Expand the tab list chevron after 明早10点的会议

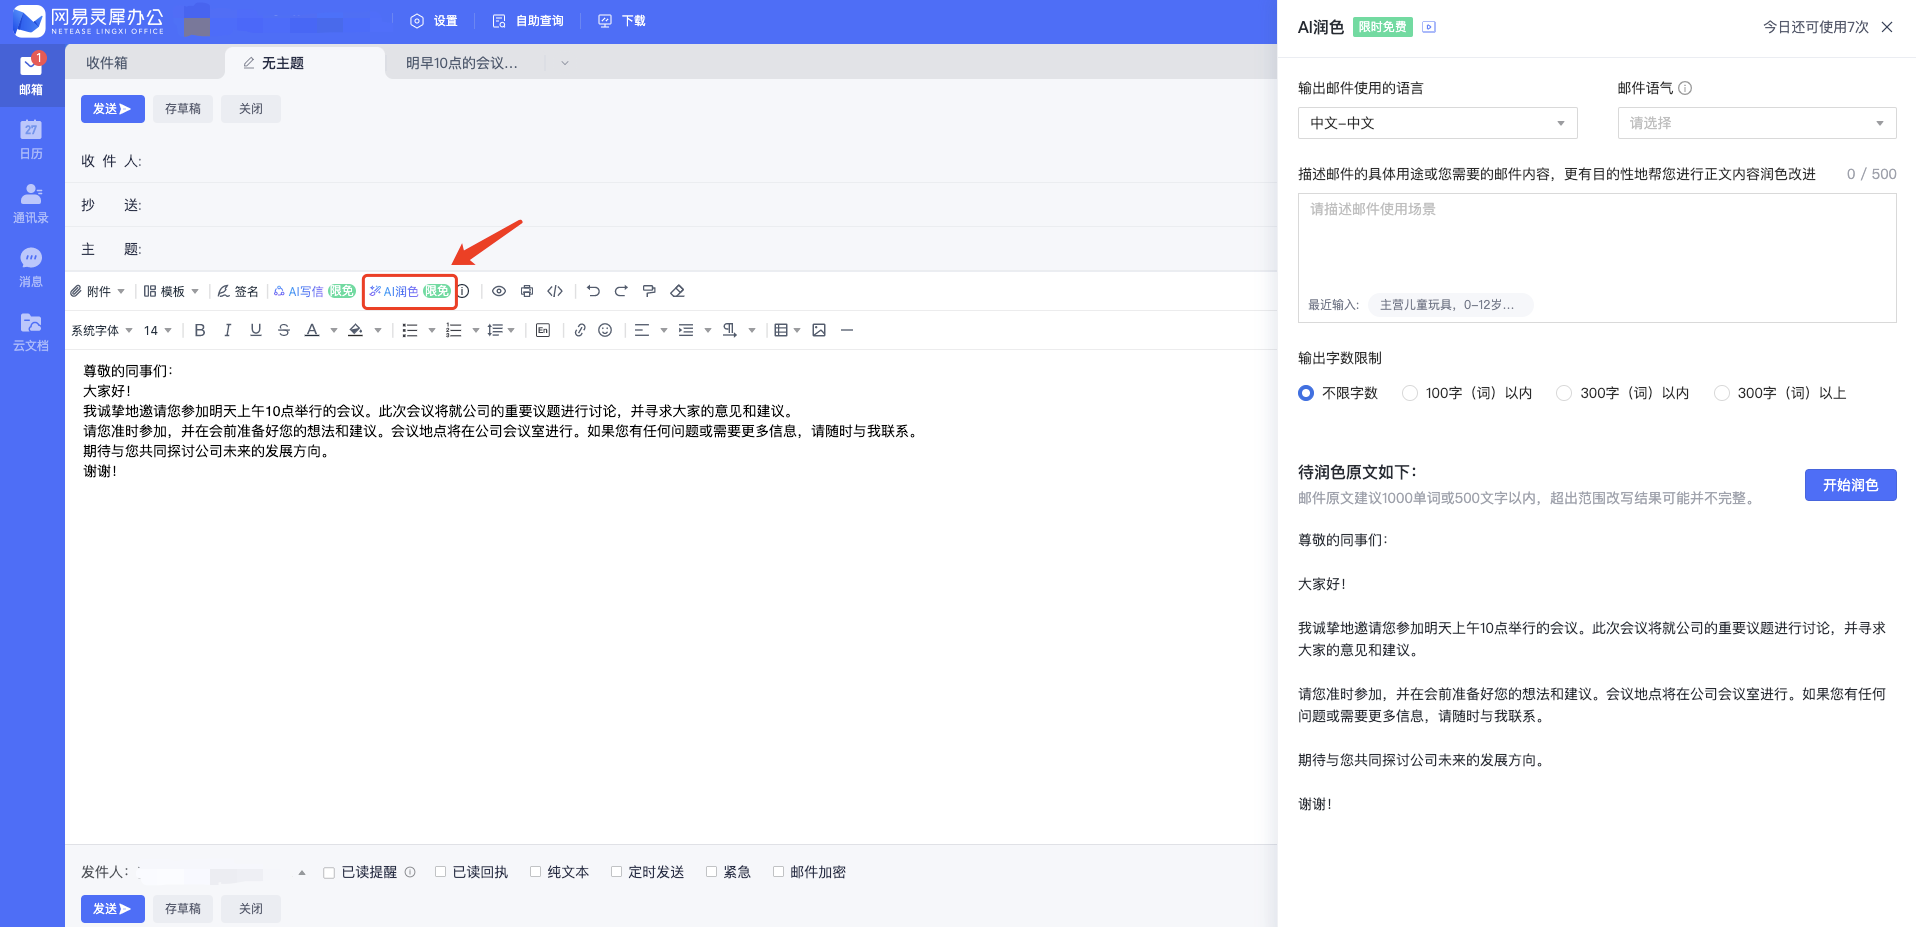pos(565,63)
